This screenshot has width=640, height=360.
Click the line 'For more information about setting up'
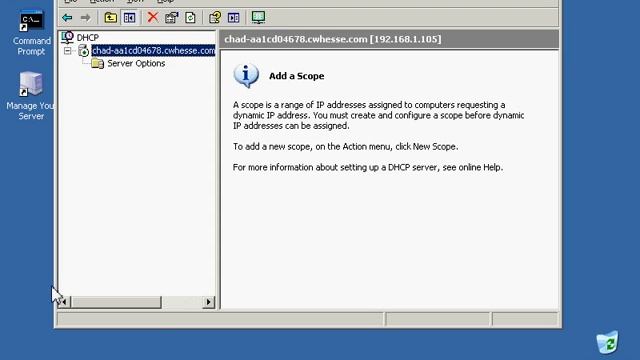click(368, 167)
